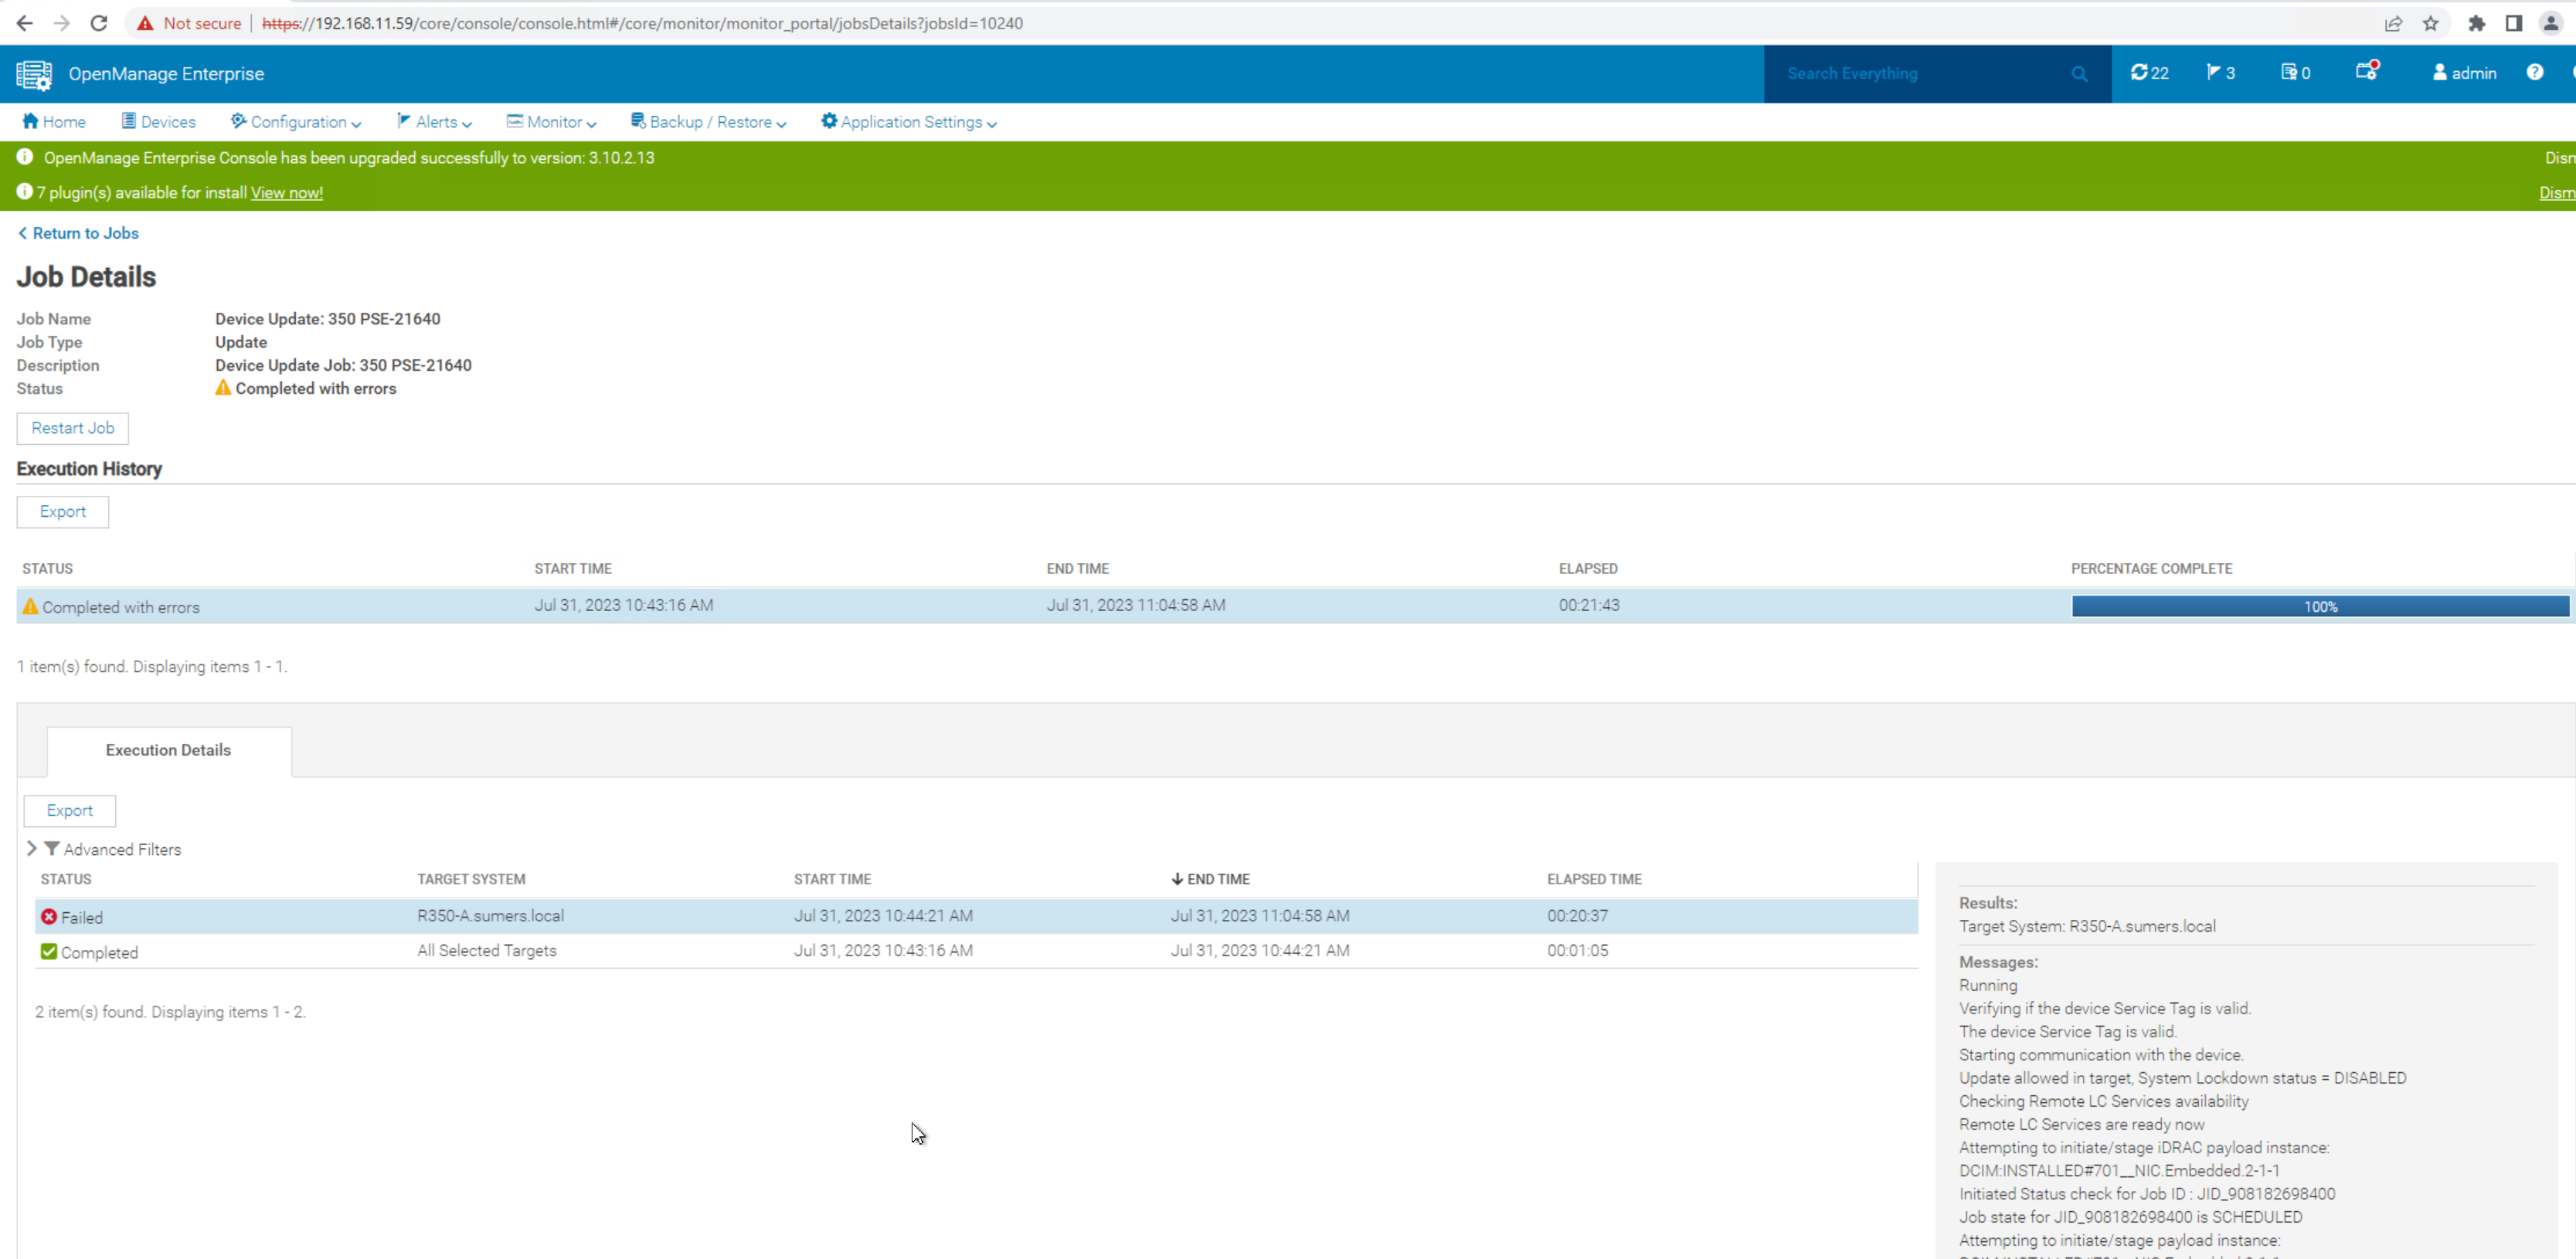This screenshot has width=2576, height=1259.
Task: Sort execution history by ELAPSED column
Action: pyautogui.click(x=1588, y=568)
